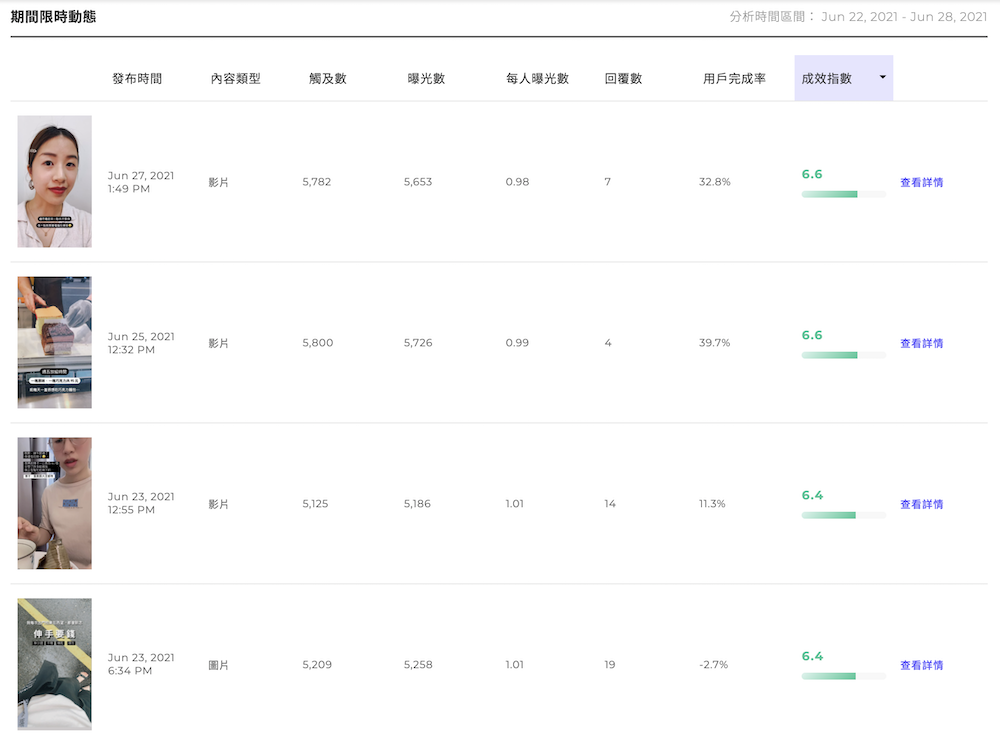Open the 伸手要錢 image story thumbnail

54,664
